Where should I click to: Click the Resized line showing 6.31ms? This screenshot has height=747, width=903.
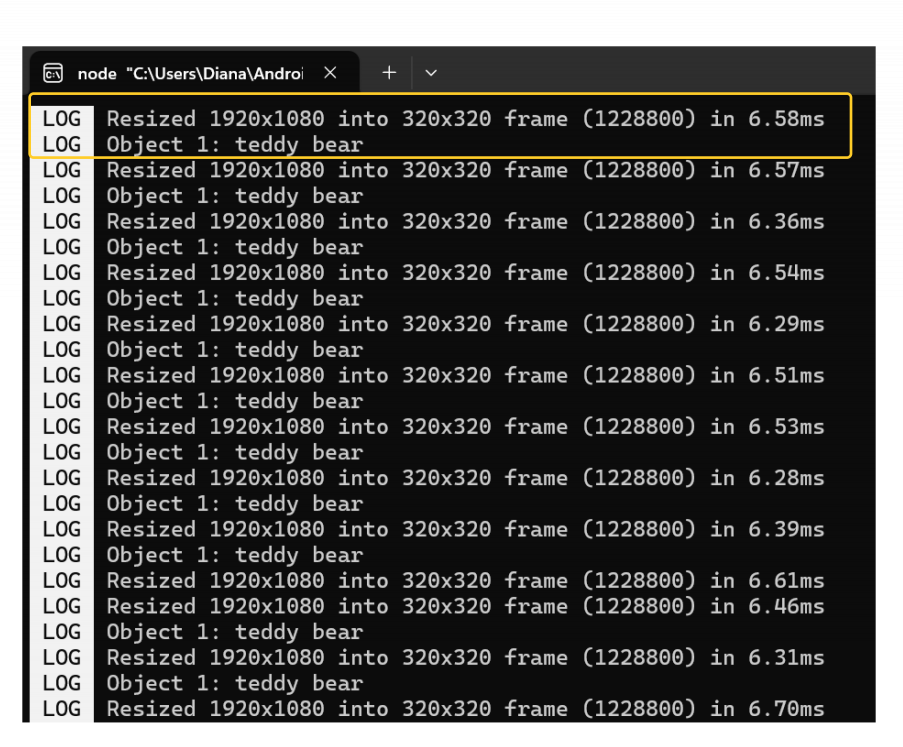(465, 658)
